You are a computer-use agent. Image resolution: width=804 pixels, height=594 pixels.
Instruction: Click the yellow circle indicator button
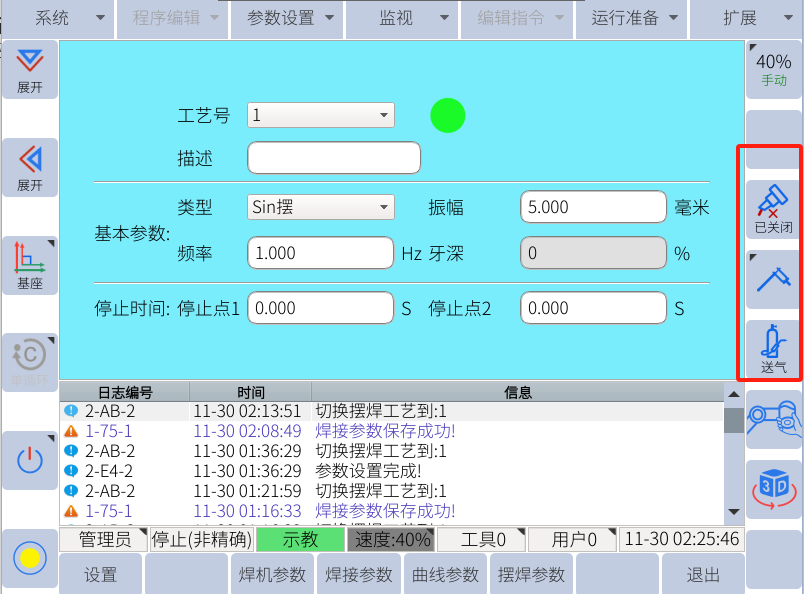click(x=30, y=558)
